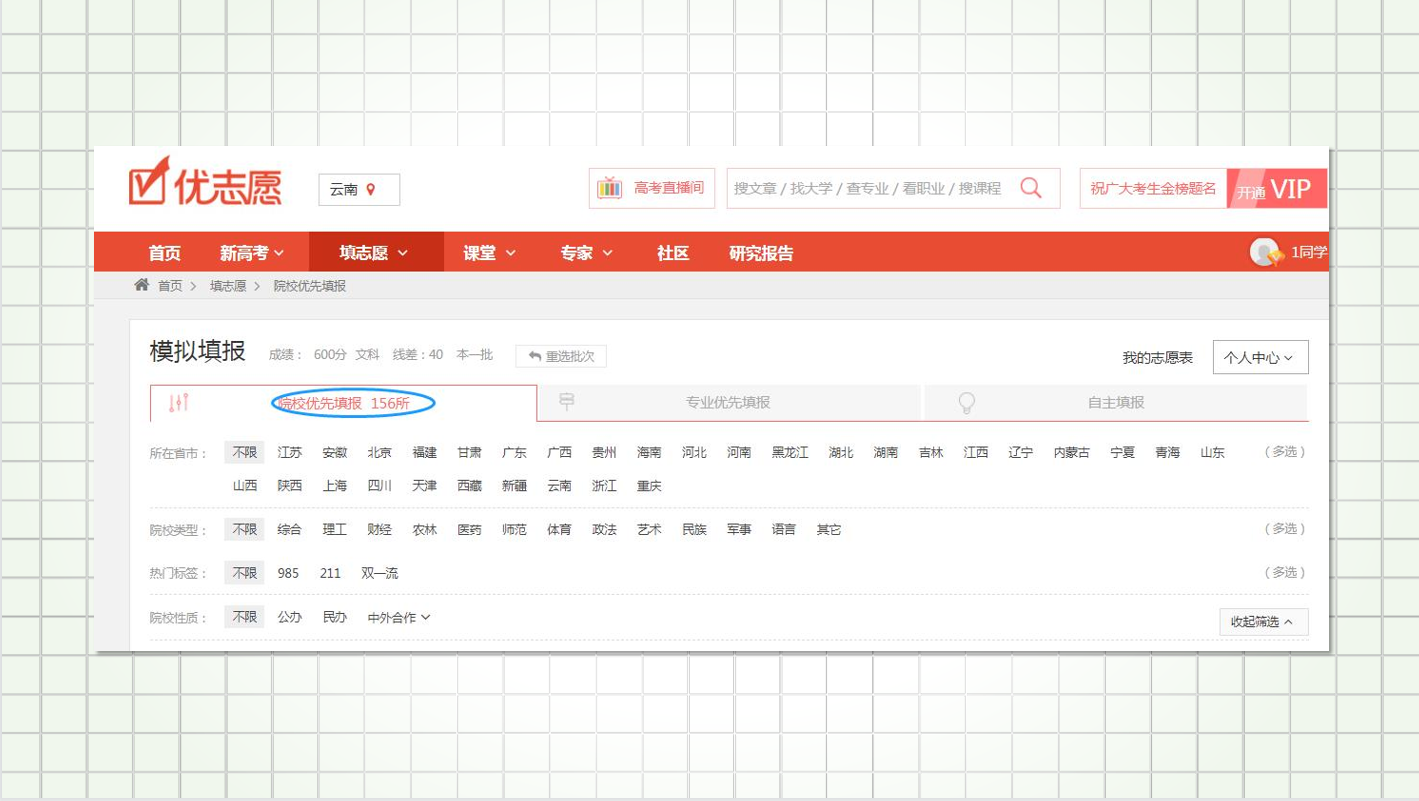The height and width of the screenshot is (801, 1419).
Task: Choose 公办 for school nature
Action: coord(289,617)
